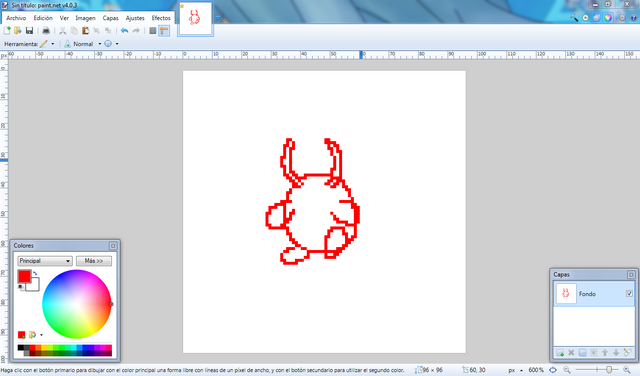Screen dimensions: 640x376
Task: Click the Más >> button in Colores
Action: (94, 261)
